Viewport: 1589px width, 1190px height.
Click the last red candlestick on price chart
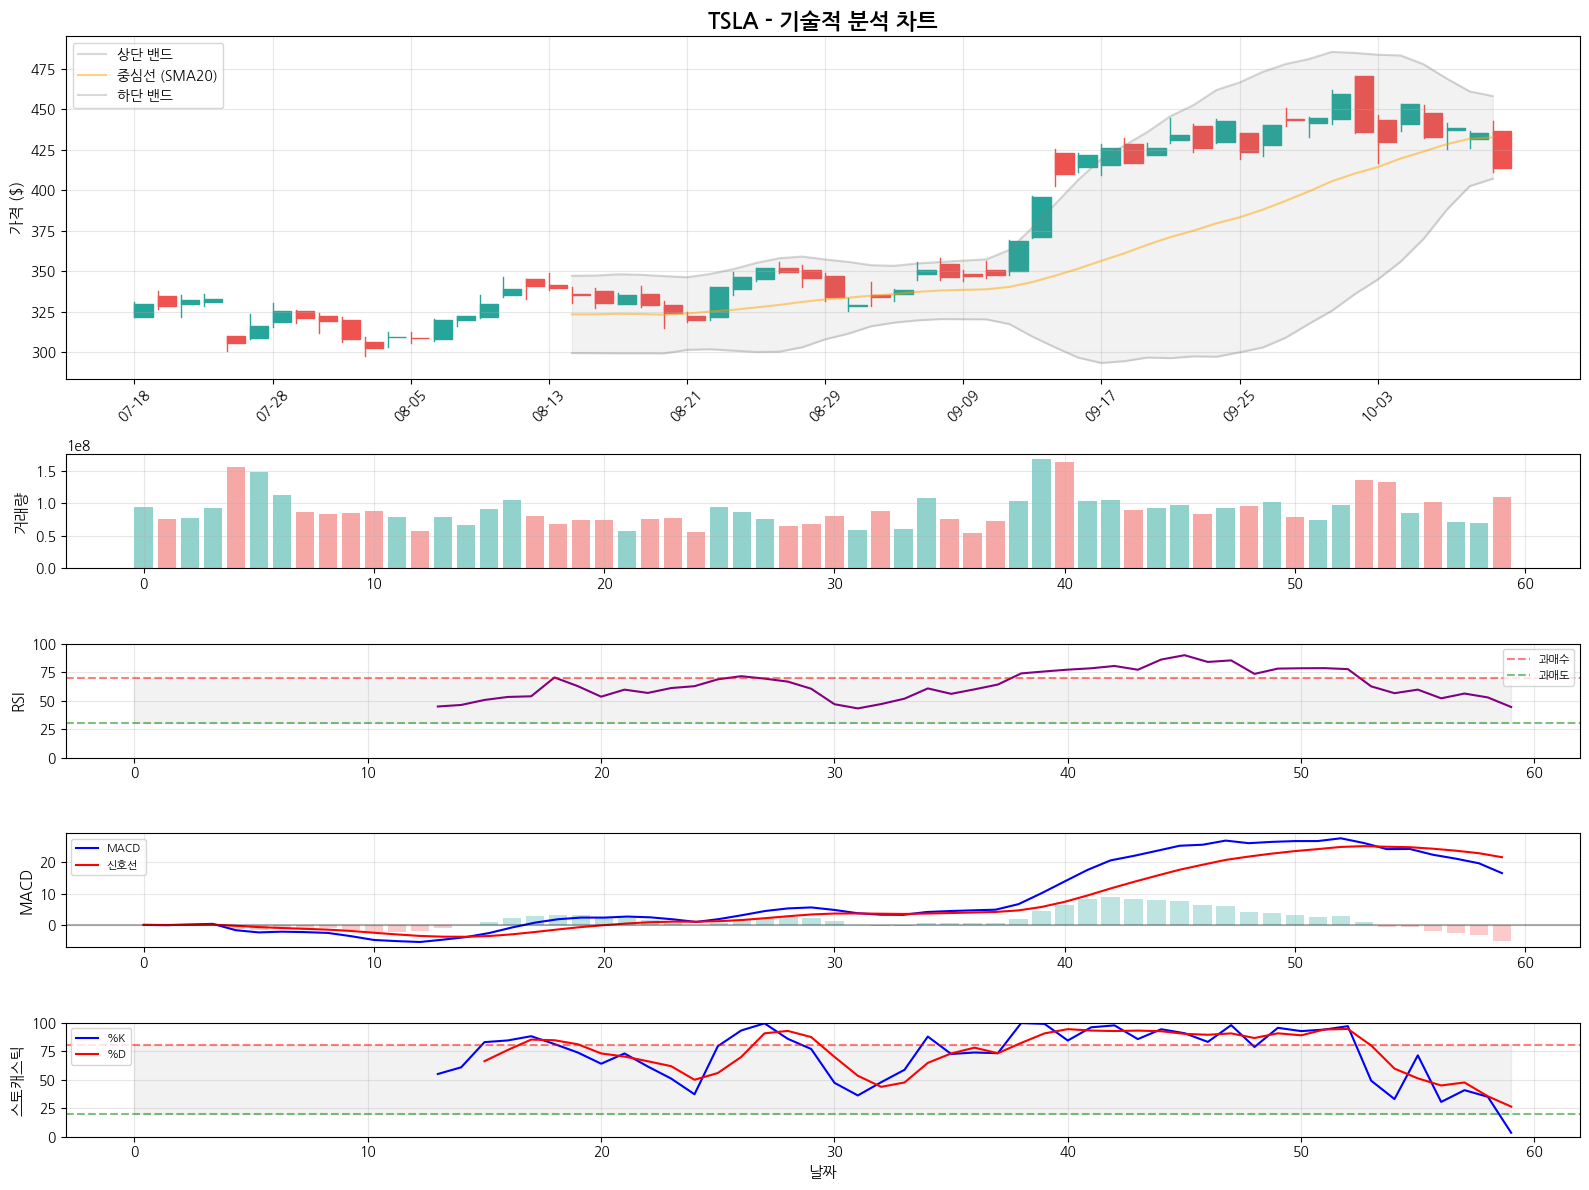[1502, 150]
